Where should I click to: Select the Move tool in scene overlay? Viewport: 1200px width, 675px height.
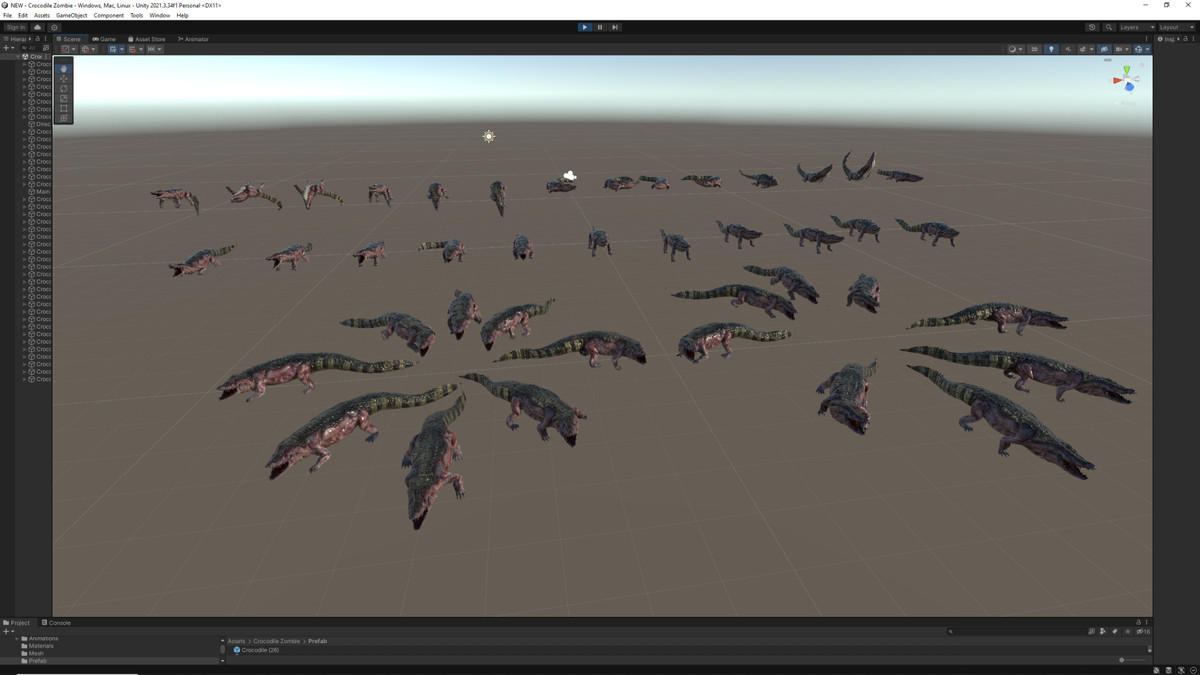(64, 79)
